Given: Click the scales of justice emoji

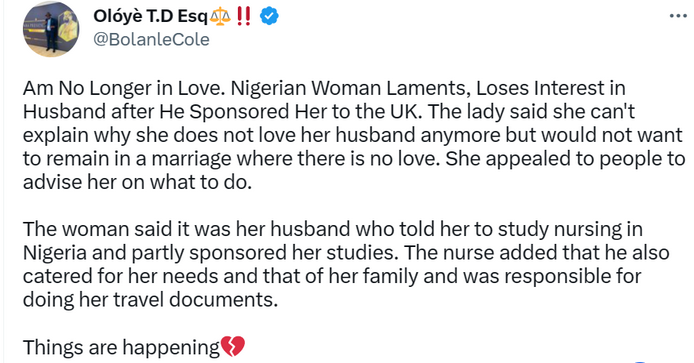Looking at the screenshot, I should [x=220, y=17].
